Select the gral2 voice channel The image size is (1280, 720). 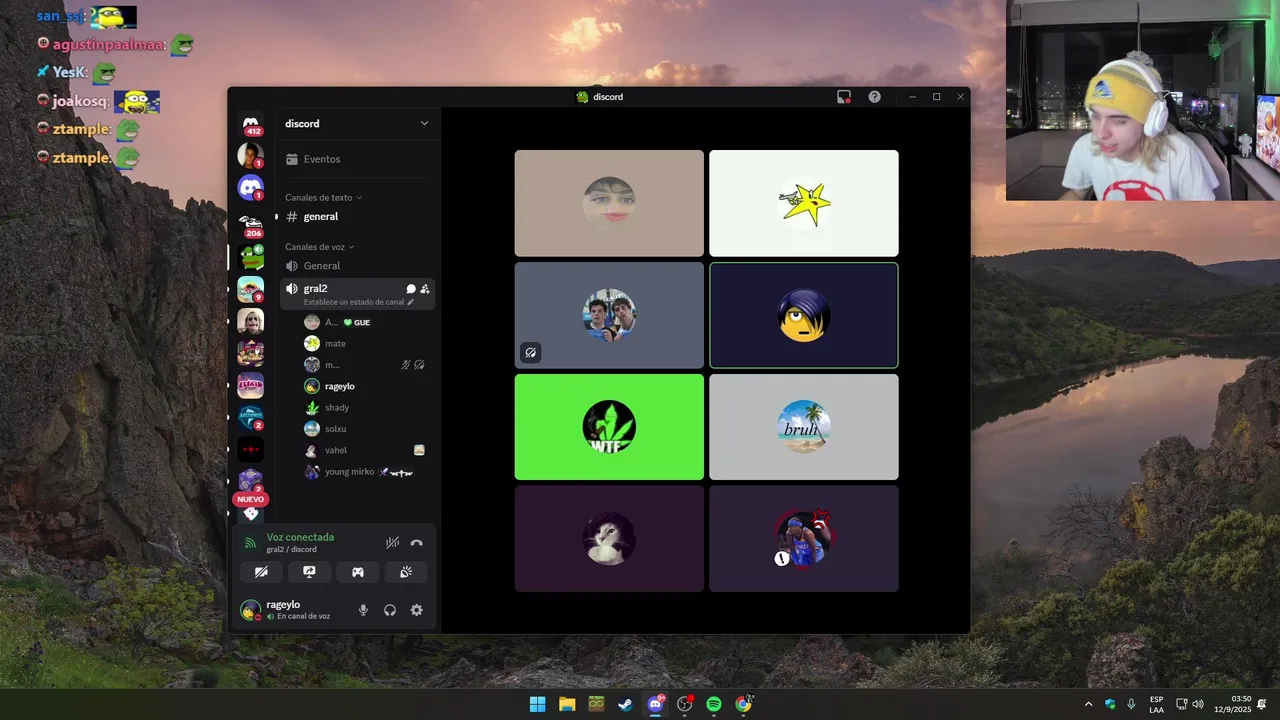tap(357, 294)
